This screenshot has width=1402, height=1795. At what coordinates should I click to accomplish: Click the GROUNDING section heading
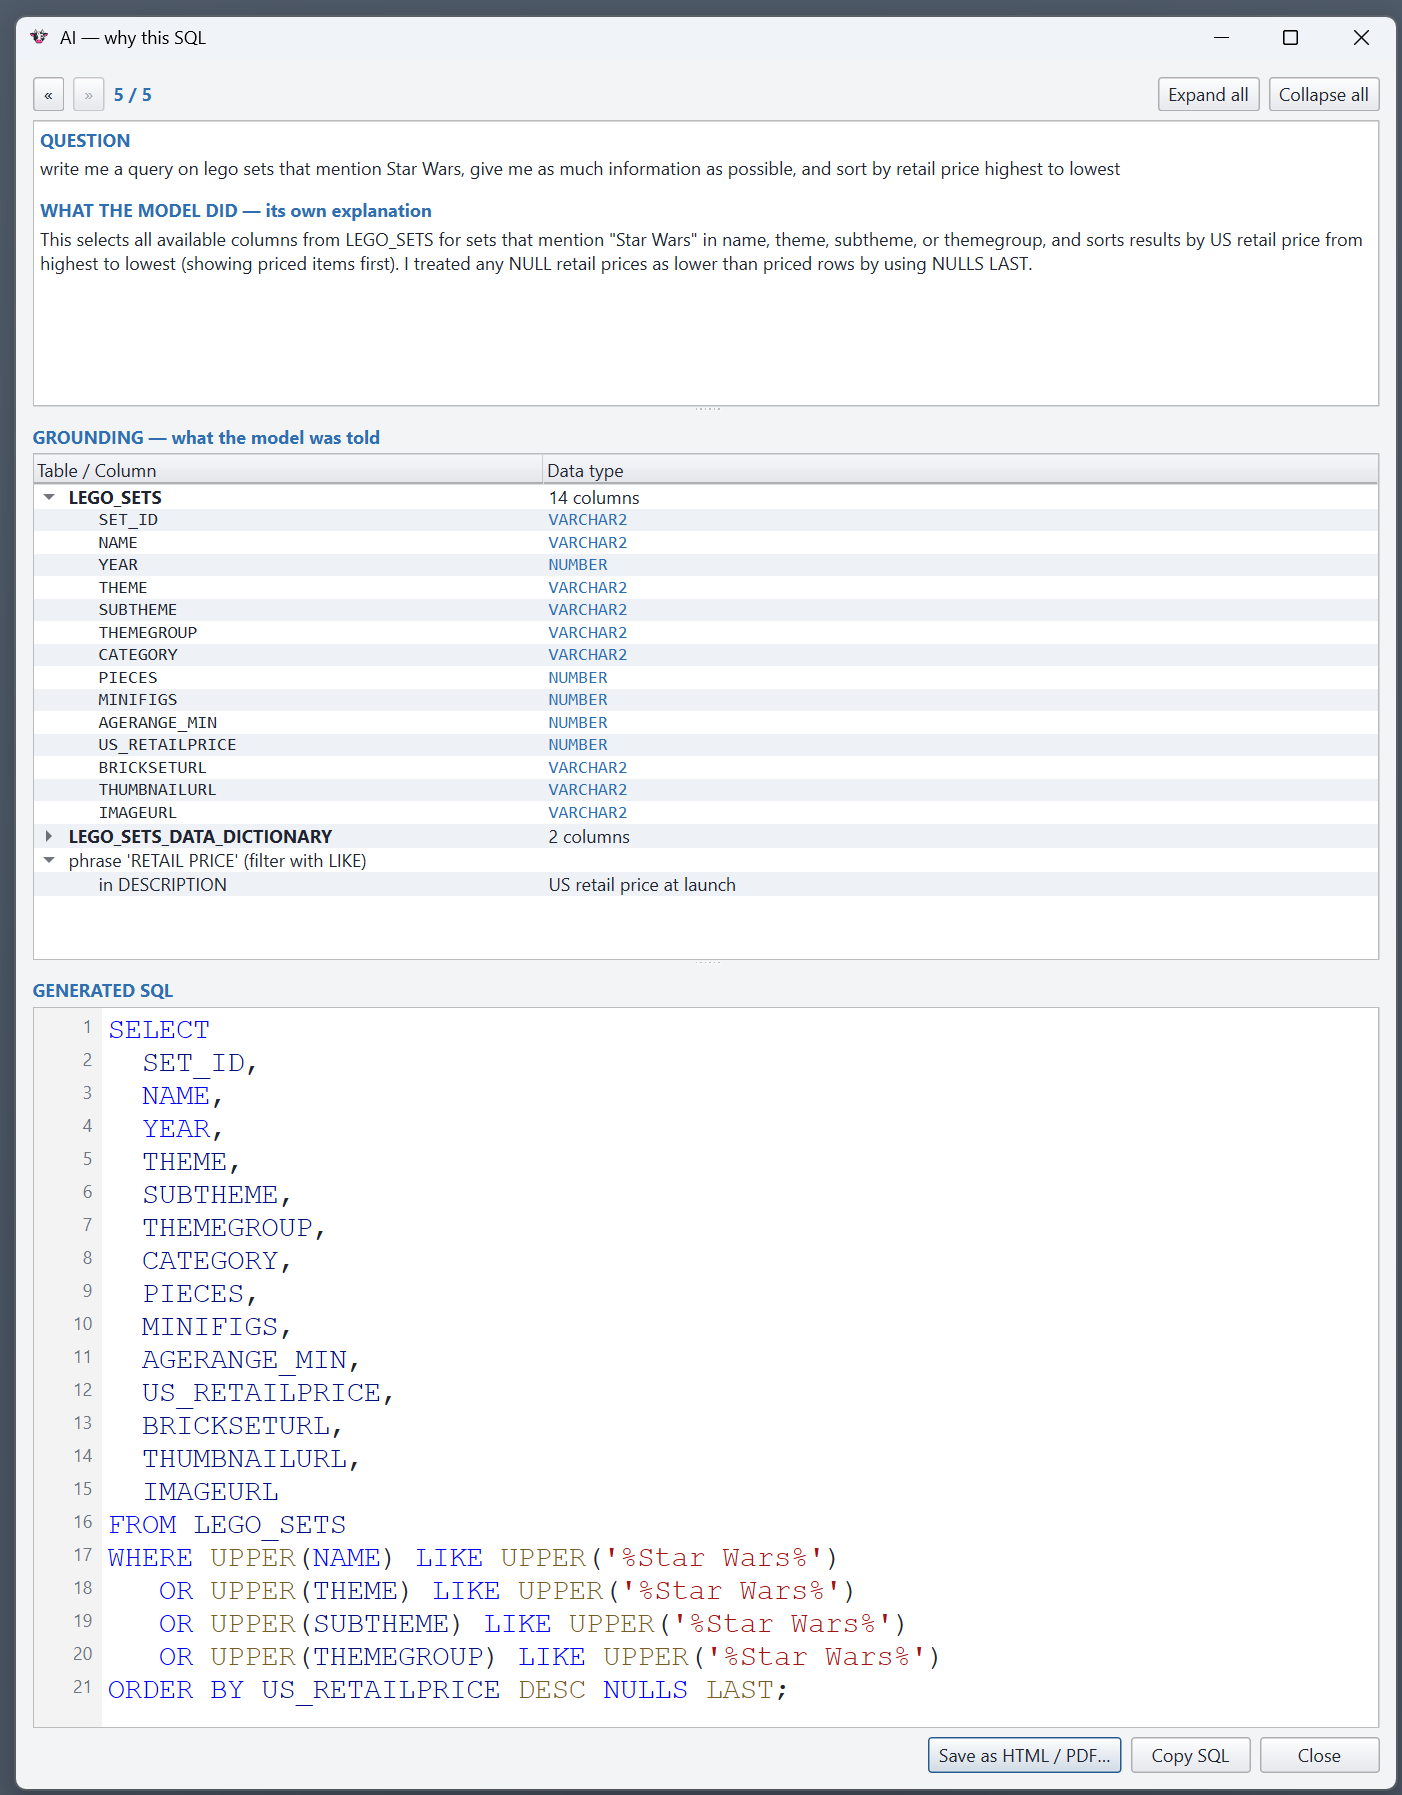(x=206, y=438)
